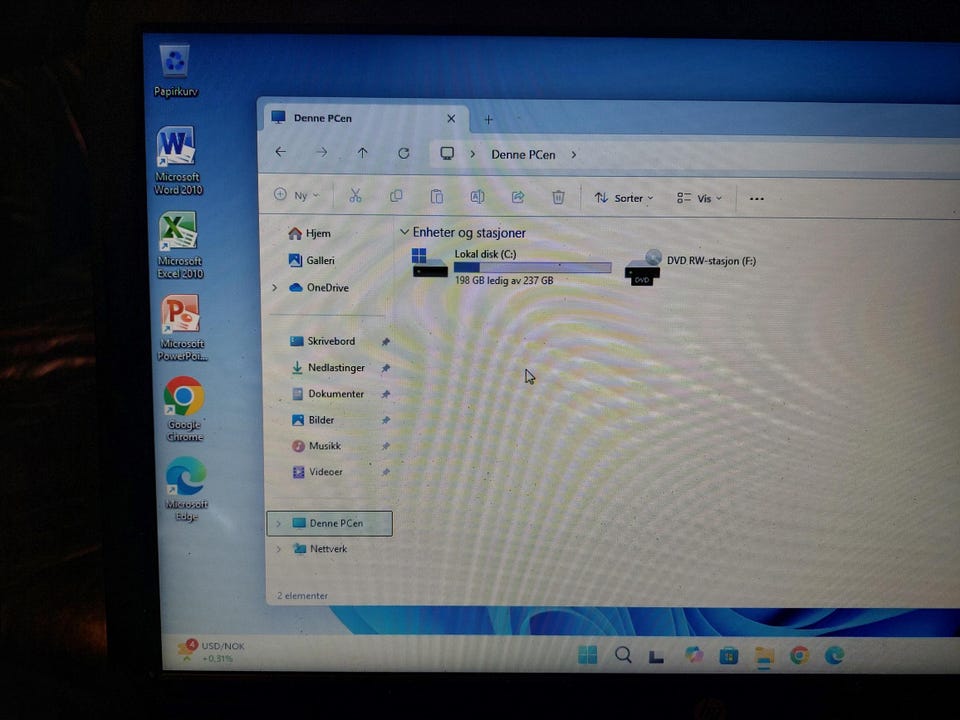960x720 pixels.
Task: Unpin Dokumenter using its pin icon
Action: [386, 394]
